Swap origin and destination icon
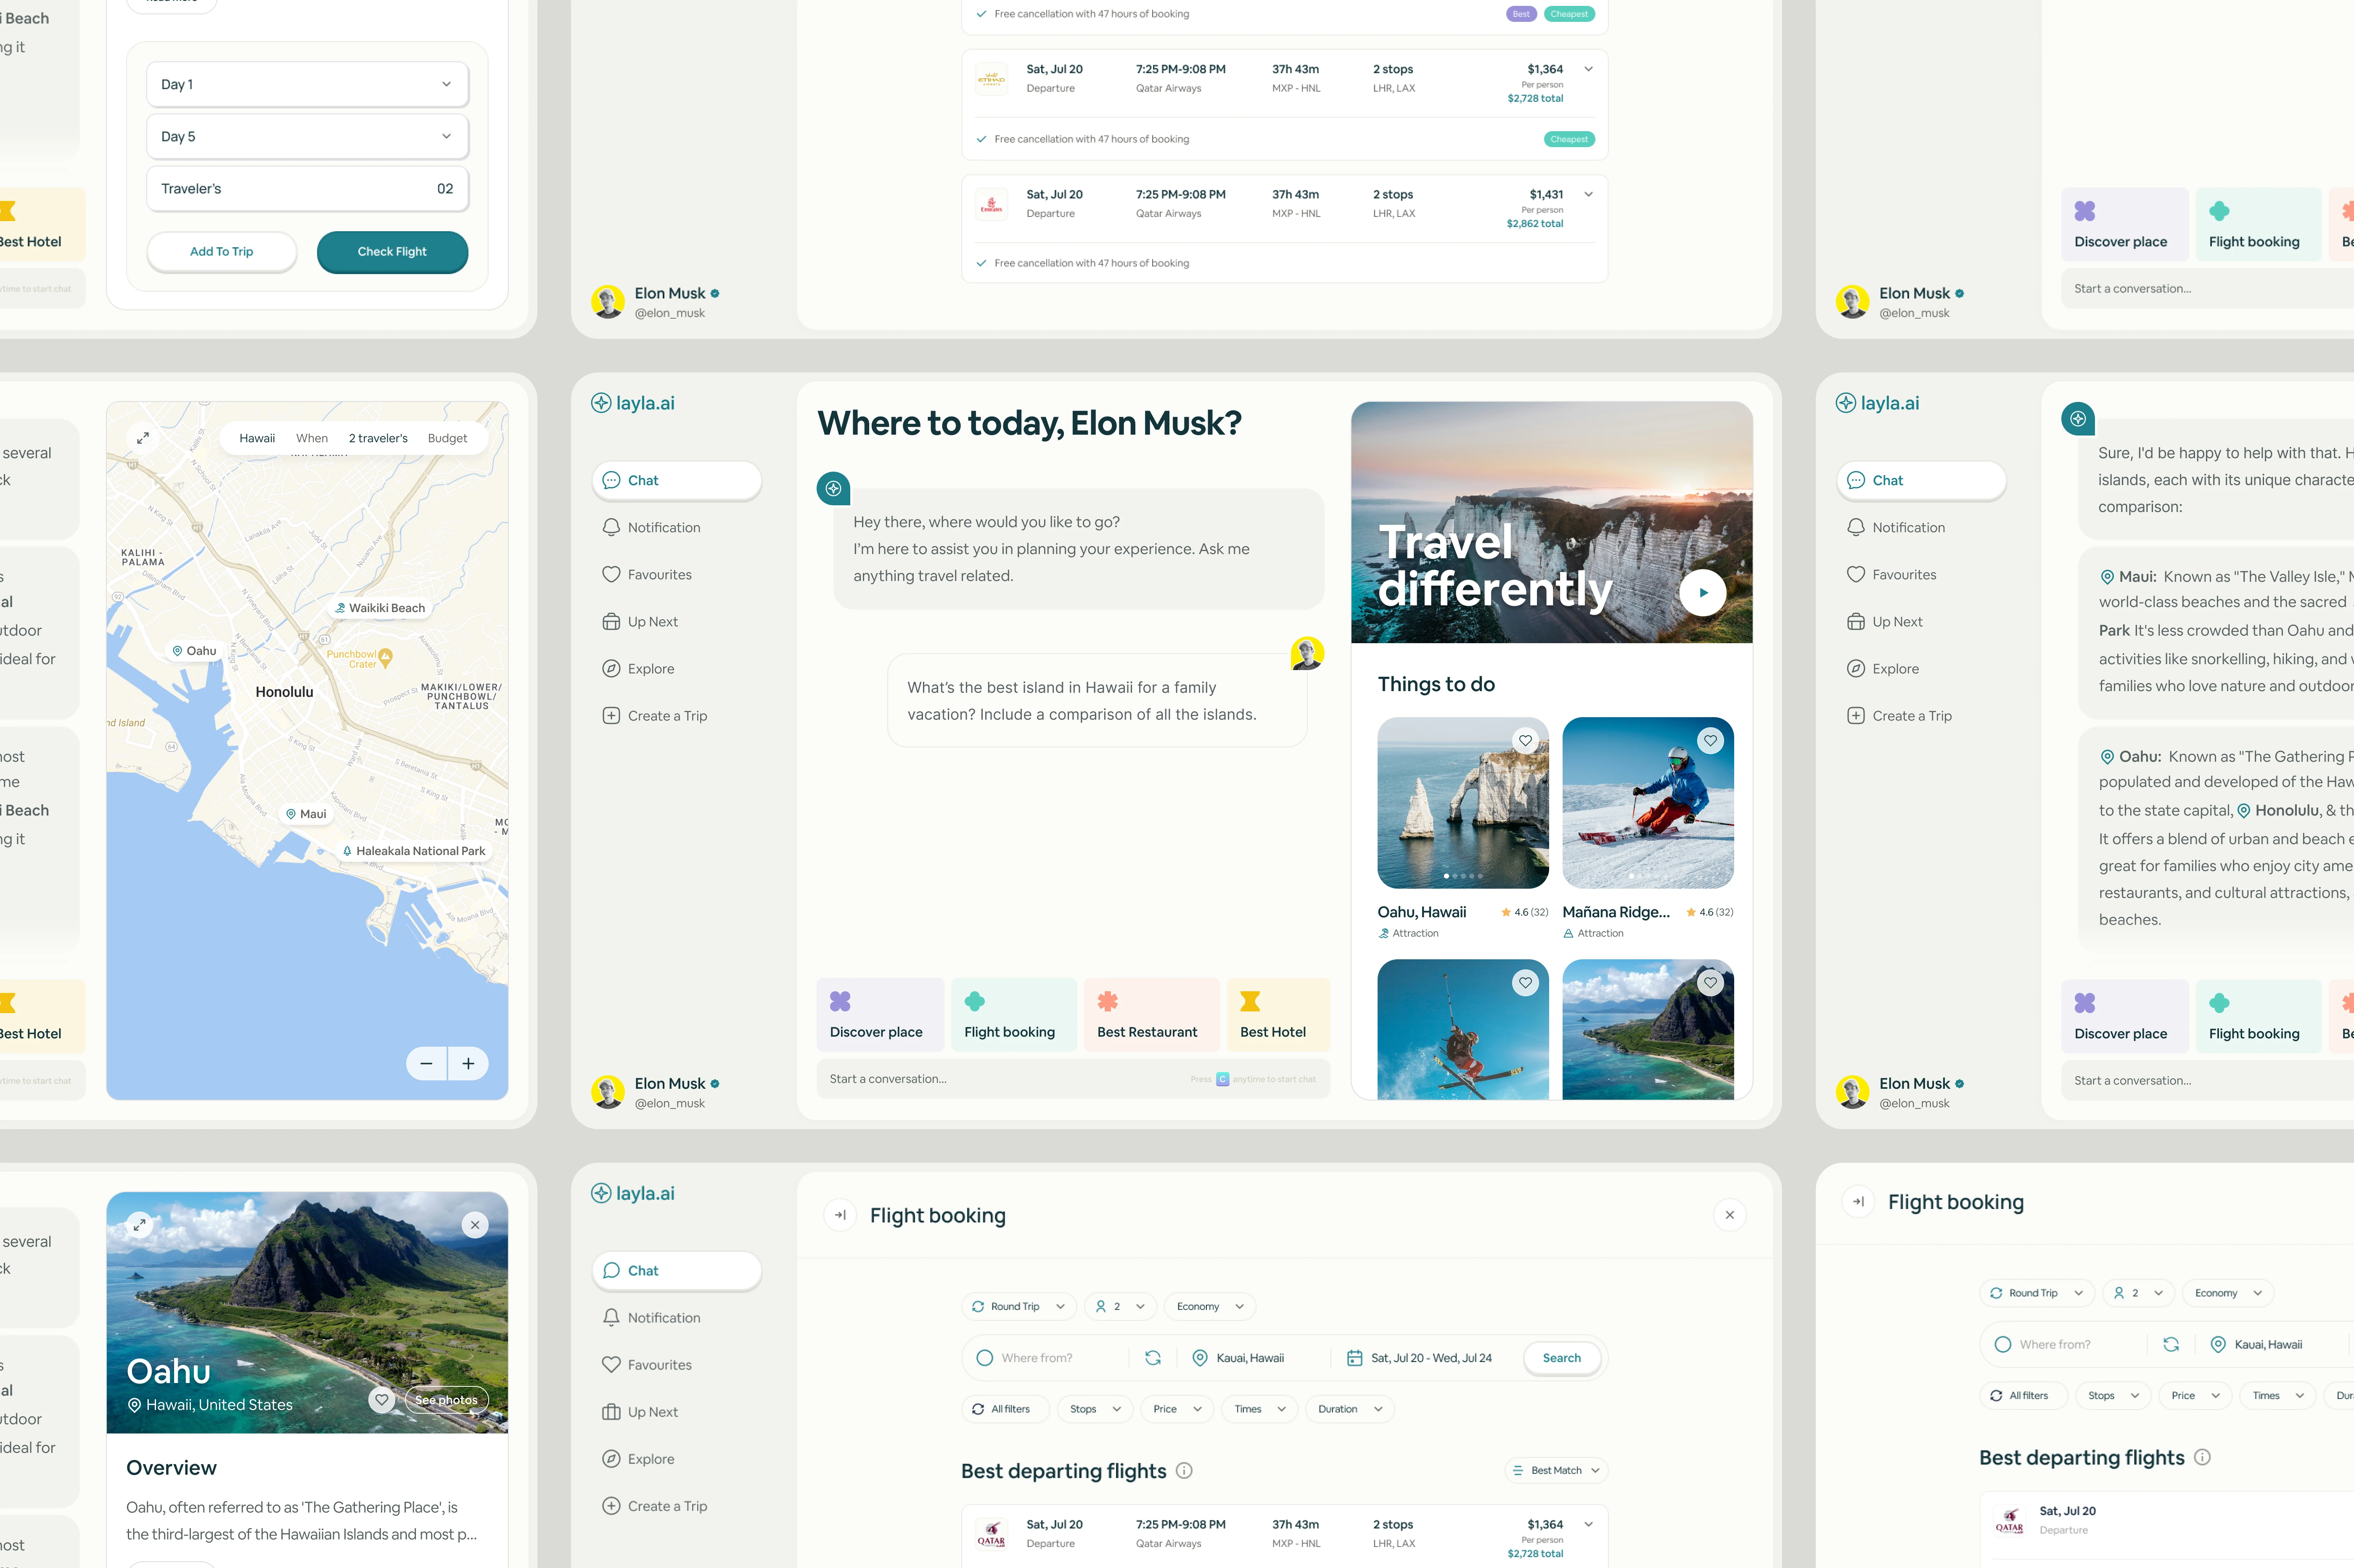Image resolution: width=2354 pixels, height=1568 pixels. pos(1153,1358)
